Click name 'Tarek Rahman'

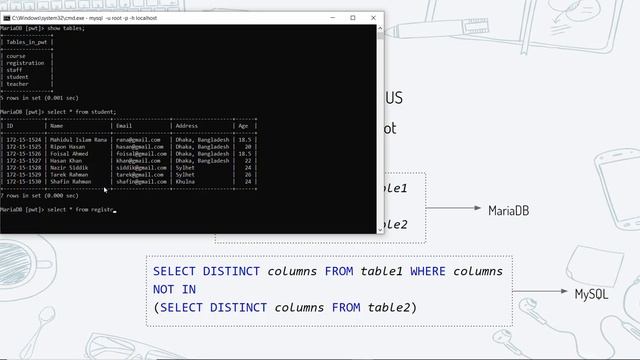pyautogui.click(x=69, y=174)
